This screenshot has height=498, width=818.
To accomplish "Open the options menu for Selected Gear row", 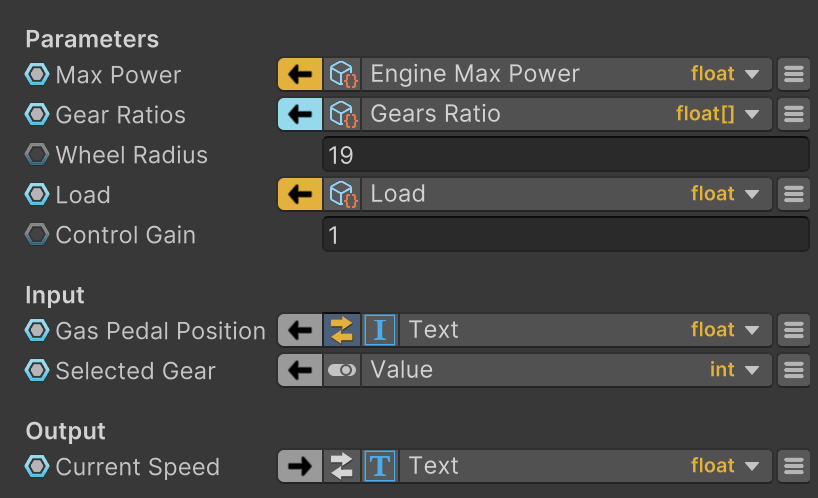I will click(794, 370).
